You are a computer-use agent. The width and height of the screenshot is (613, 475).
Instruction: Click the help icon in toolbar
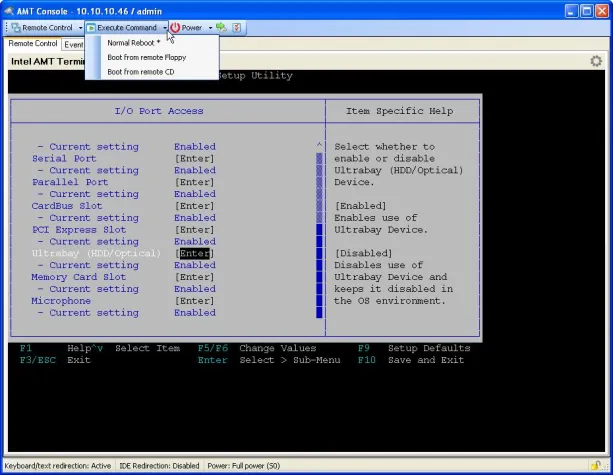coord(237,27)
